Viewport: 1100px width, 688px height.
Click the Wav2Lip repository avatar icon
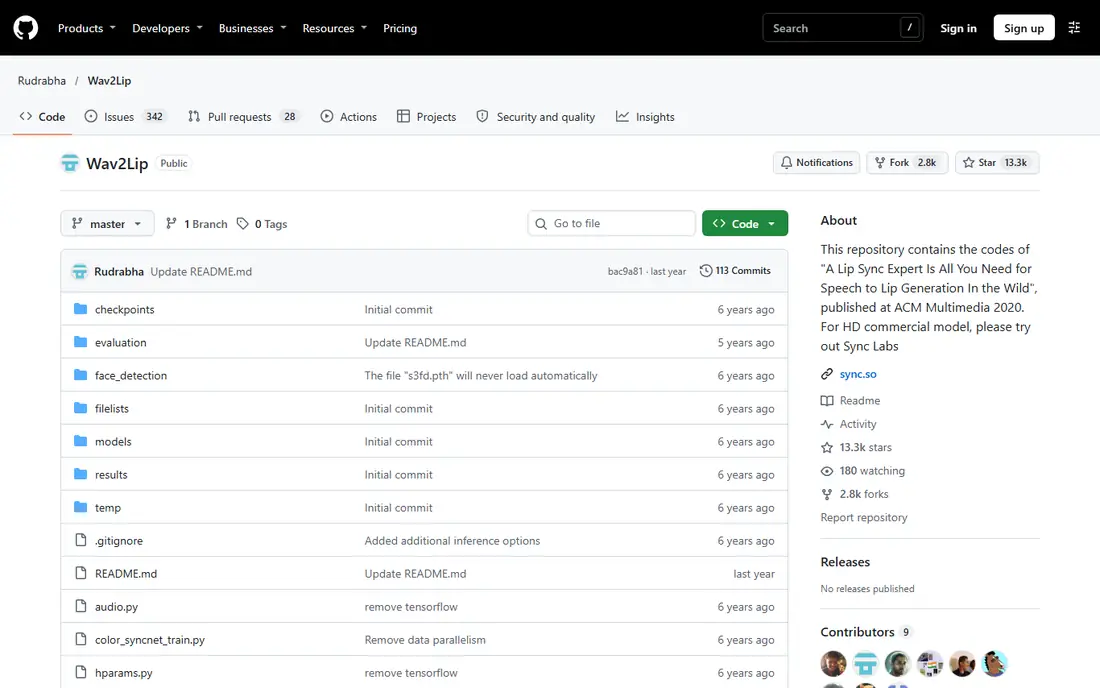click(69, 163)
